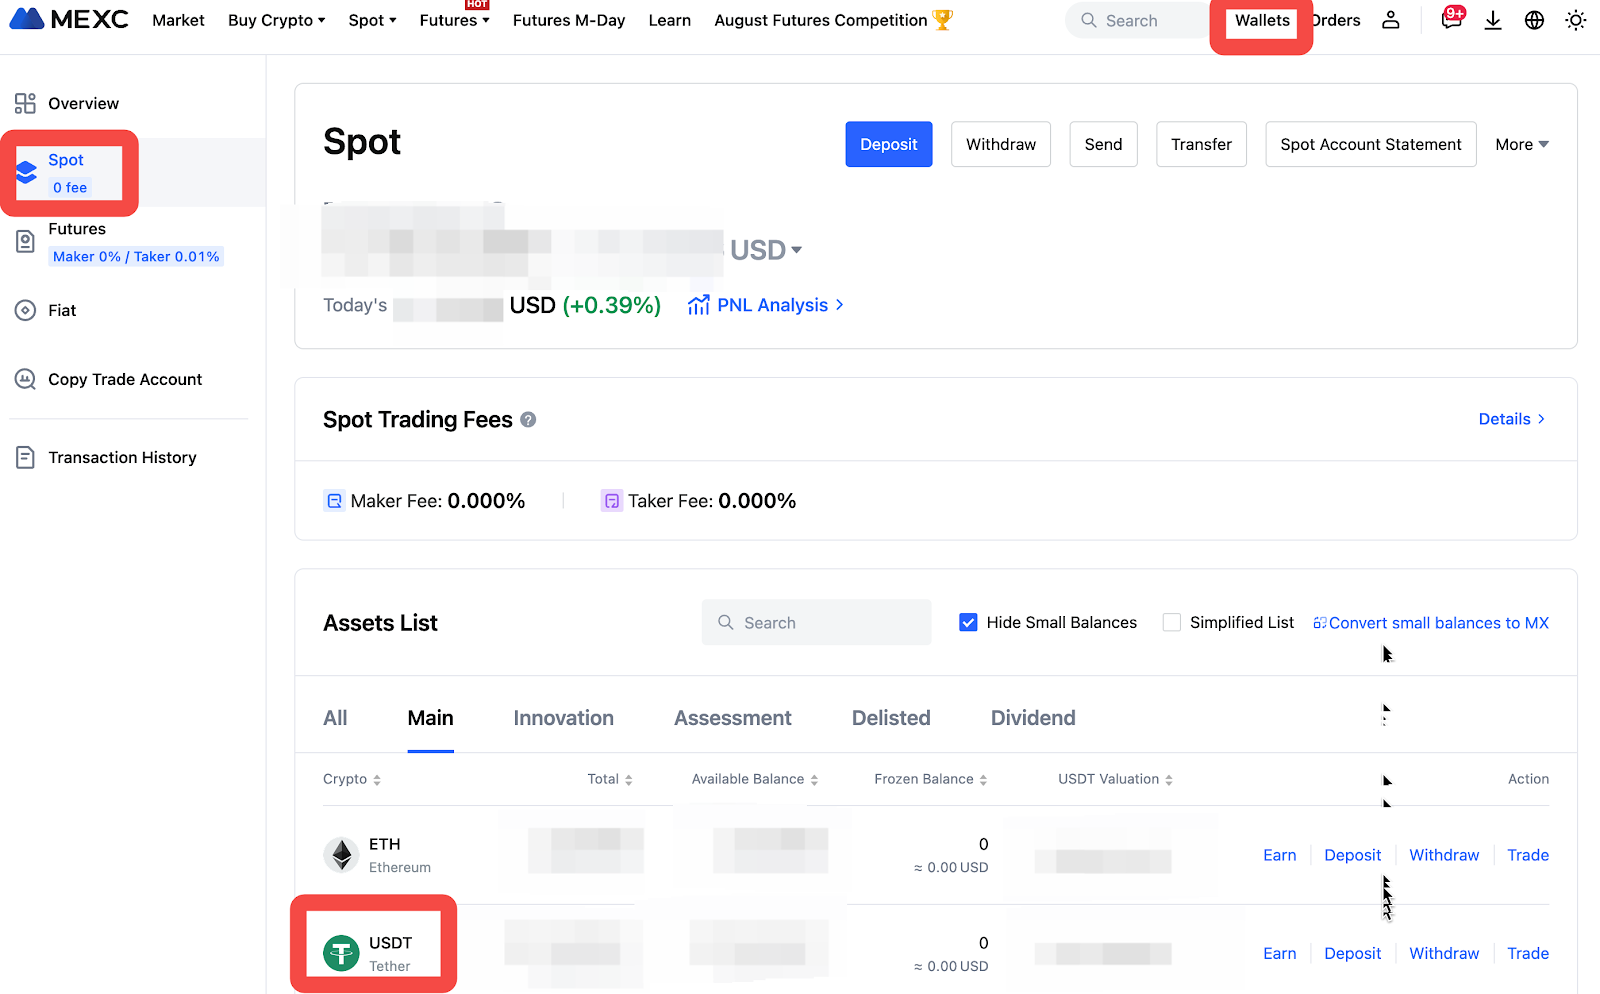Click the download app icon
This screenshot has height=994, width=1600.
[x=1493, y=20]
